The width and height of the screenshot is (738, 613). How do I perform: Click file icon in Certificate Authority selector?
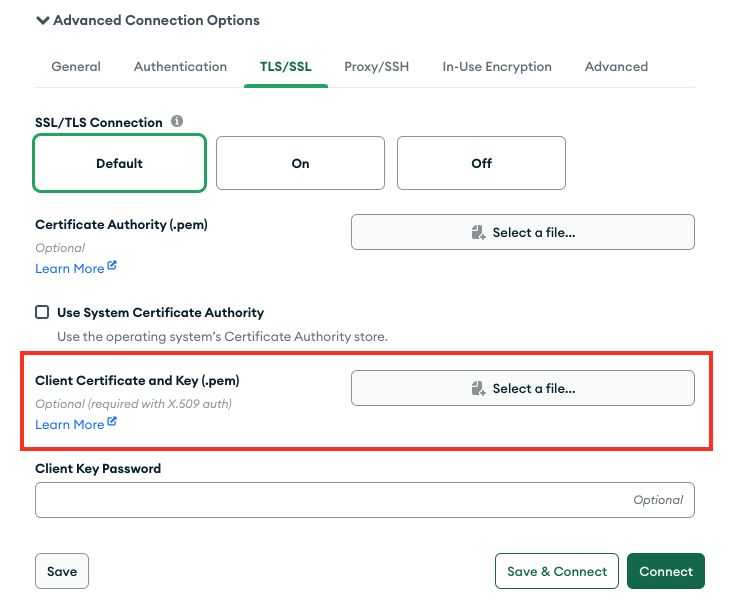coord(478,233)
